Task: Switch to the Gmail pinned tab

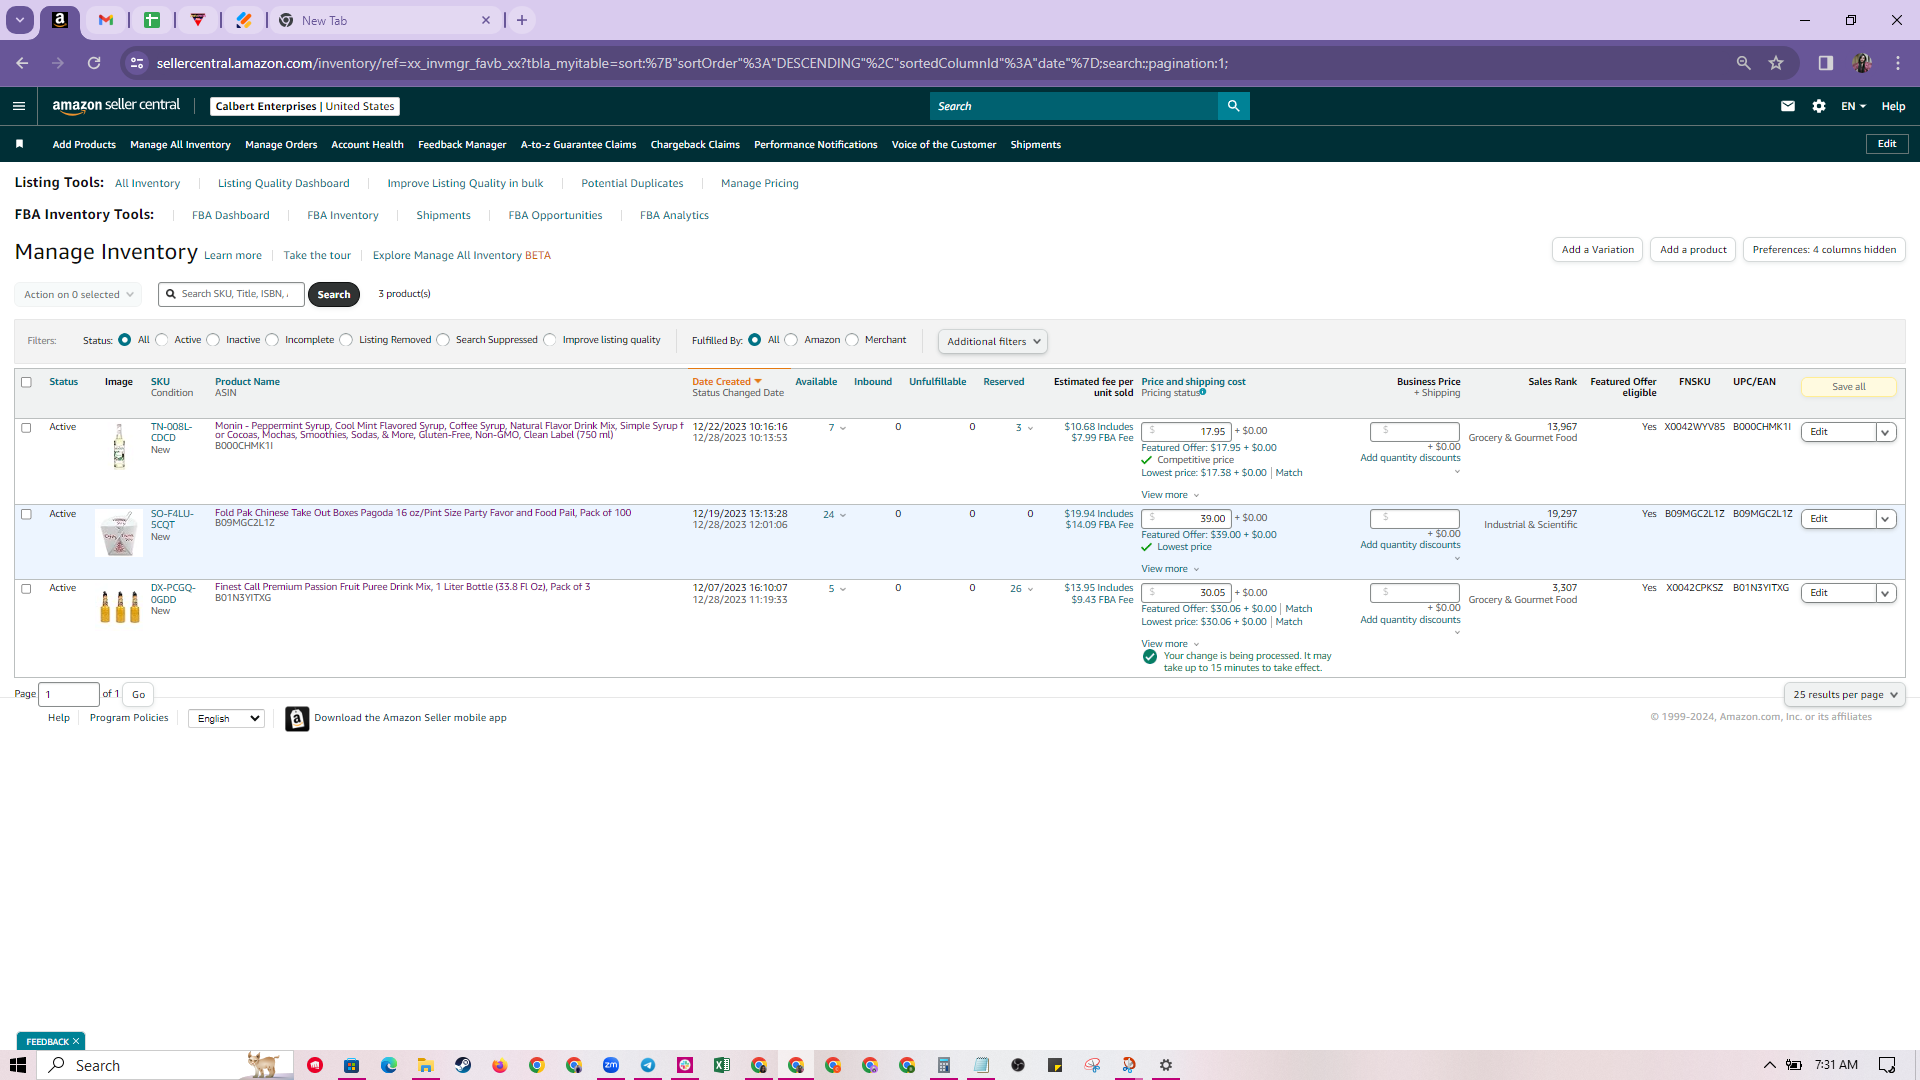Action: (x=106, y=20)
